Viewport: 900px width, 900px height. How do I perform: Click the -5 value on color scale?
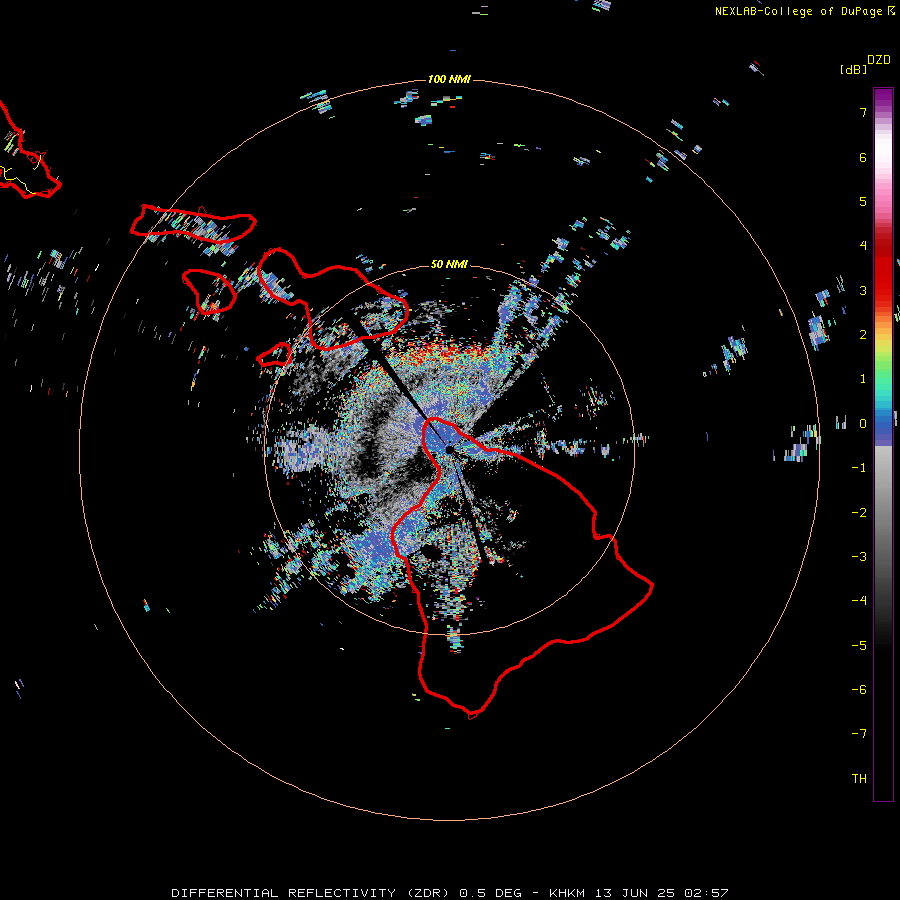click(x=859, y=646)
